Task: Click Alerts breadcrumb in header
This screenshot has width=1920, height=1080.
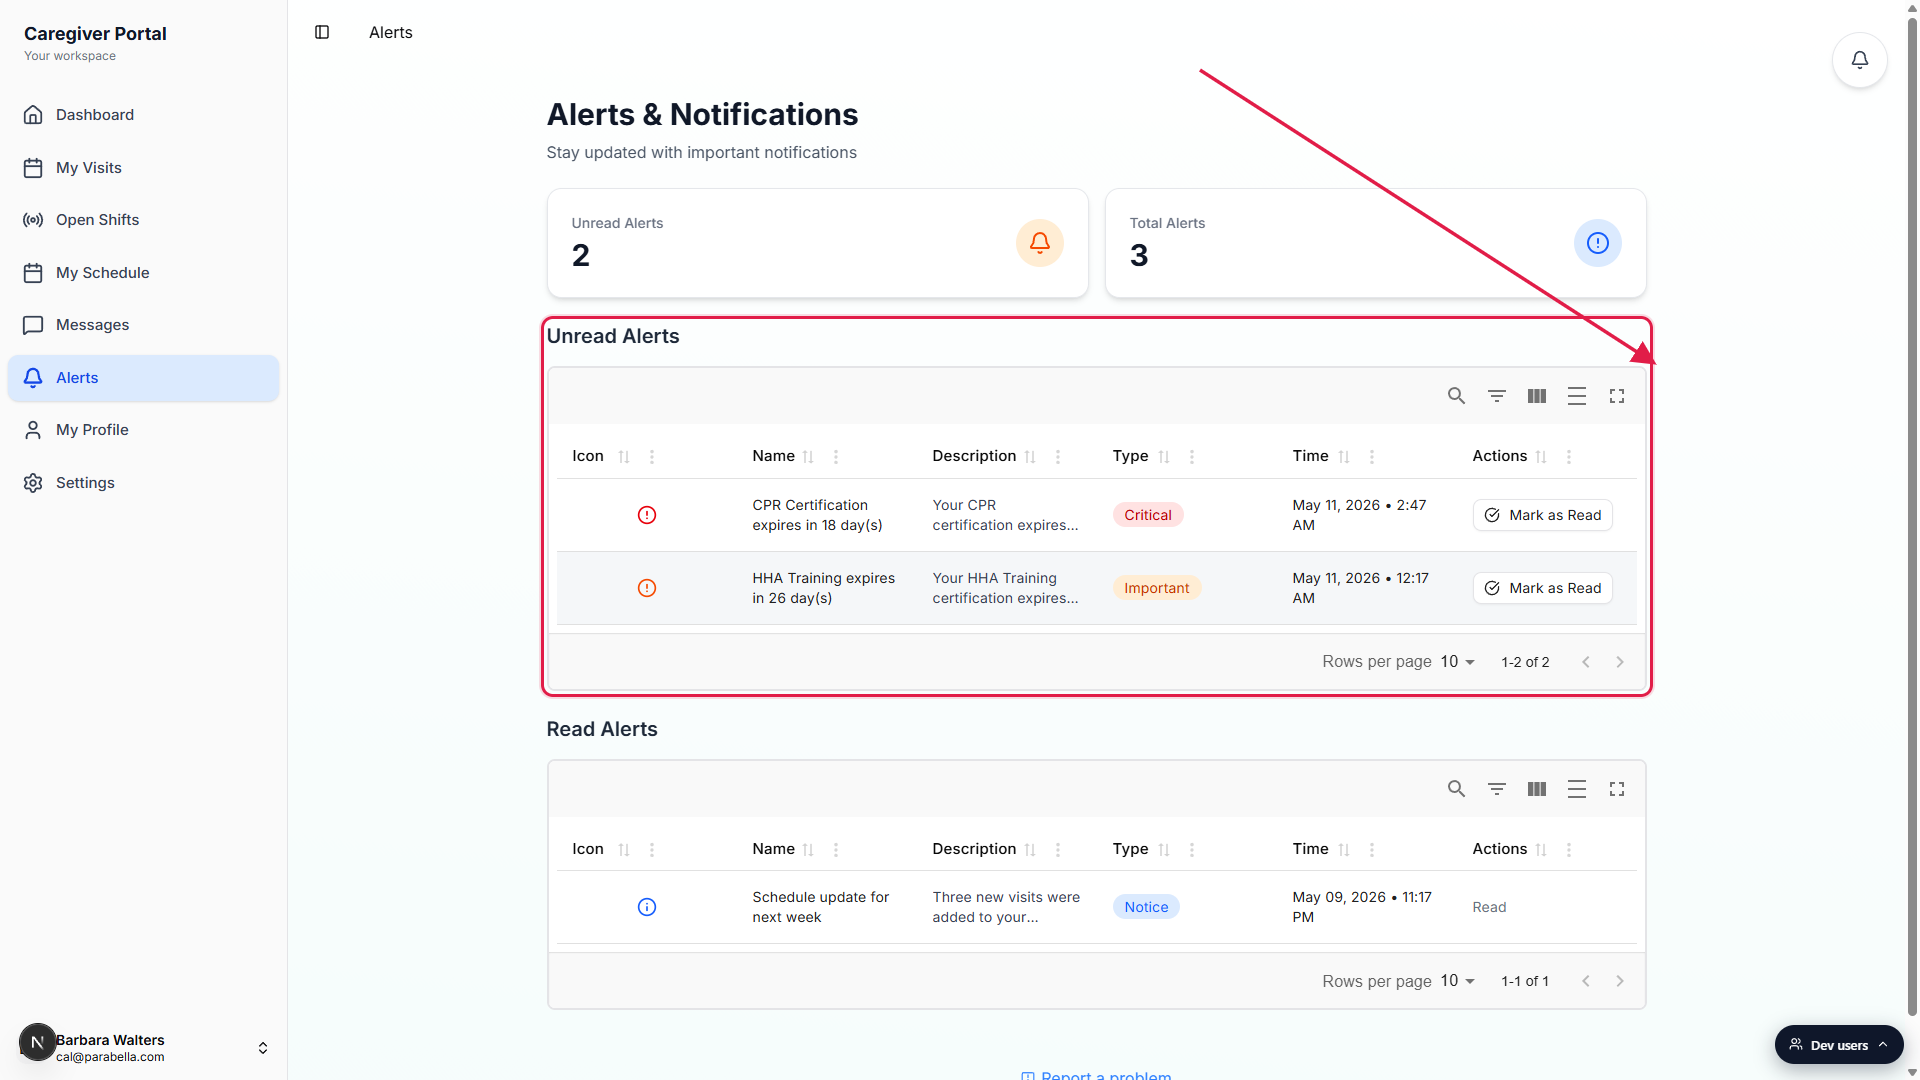Action: point(390,32)
